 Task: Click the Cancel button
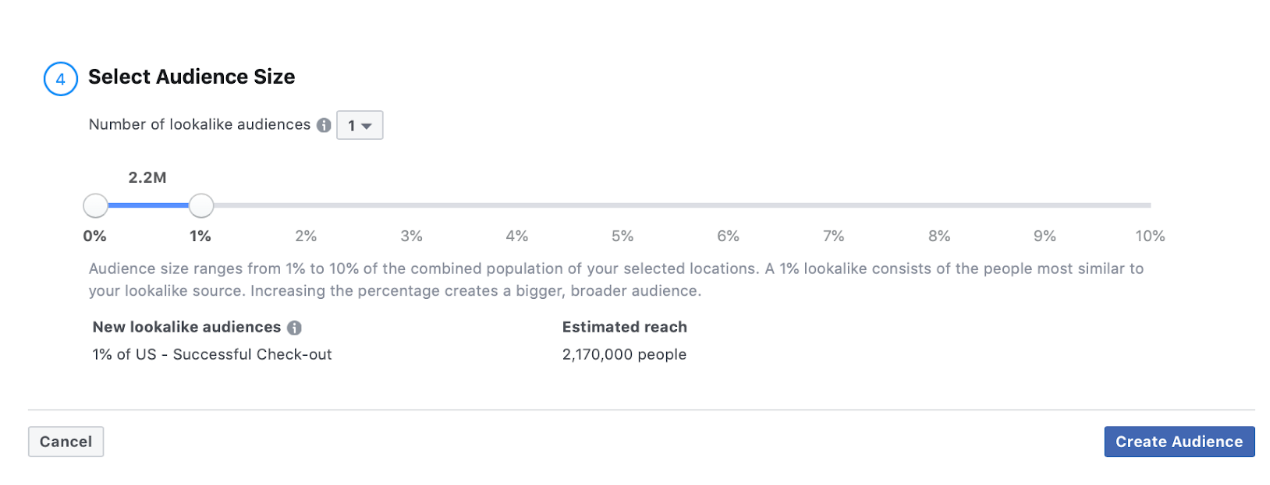click(x=66, y=442)
